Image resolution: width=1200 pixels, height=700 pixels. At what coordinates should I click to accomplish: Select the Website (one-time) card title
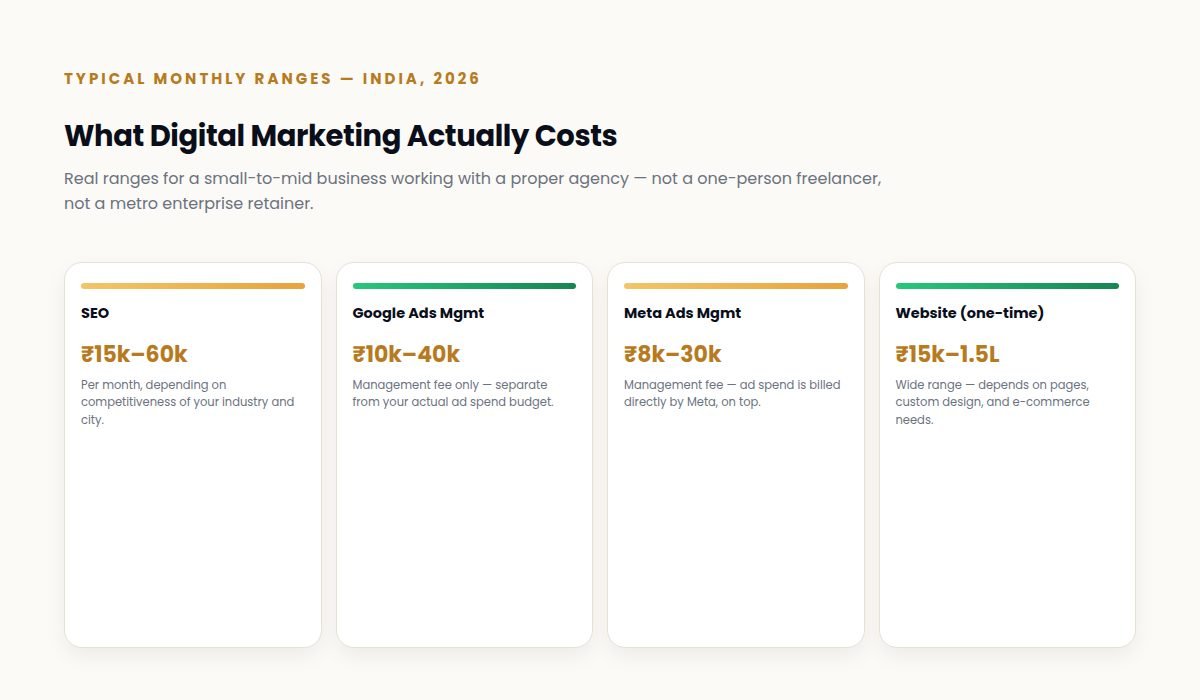point(969,313)
